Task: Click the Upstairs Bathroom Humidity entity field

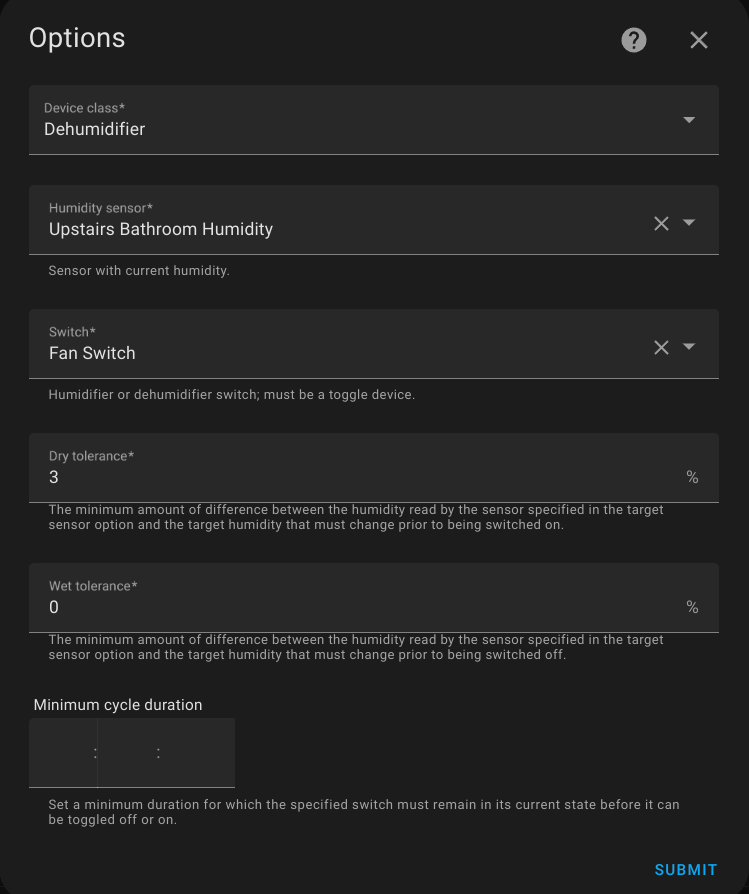Action: pos(374,220)
